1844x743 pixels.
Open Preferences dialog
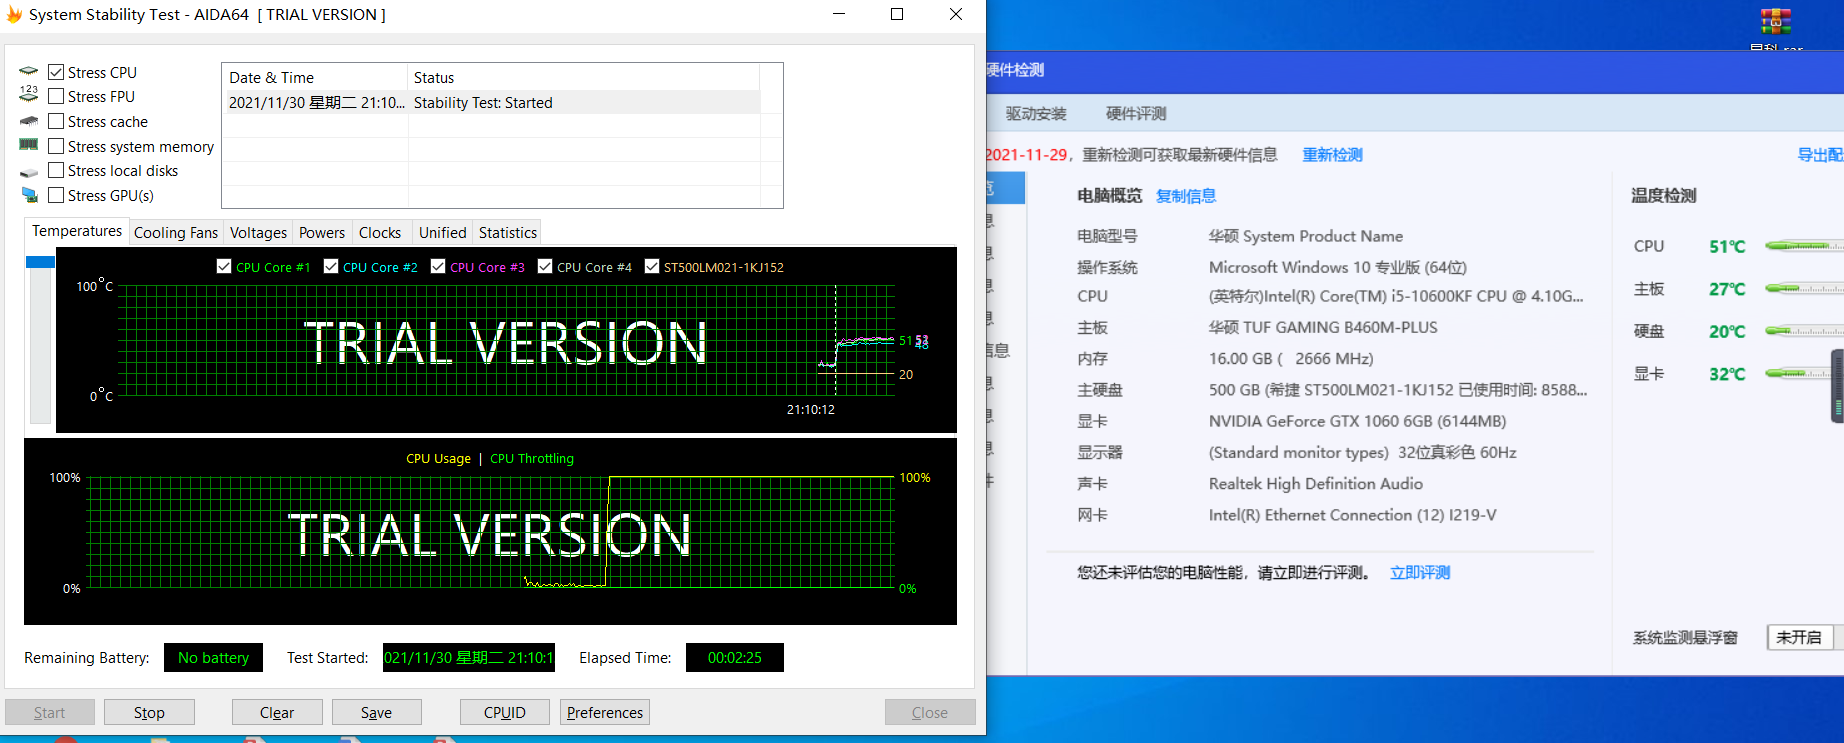click(605, 712)
